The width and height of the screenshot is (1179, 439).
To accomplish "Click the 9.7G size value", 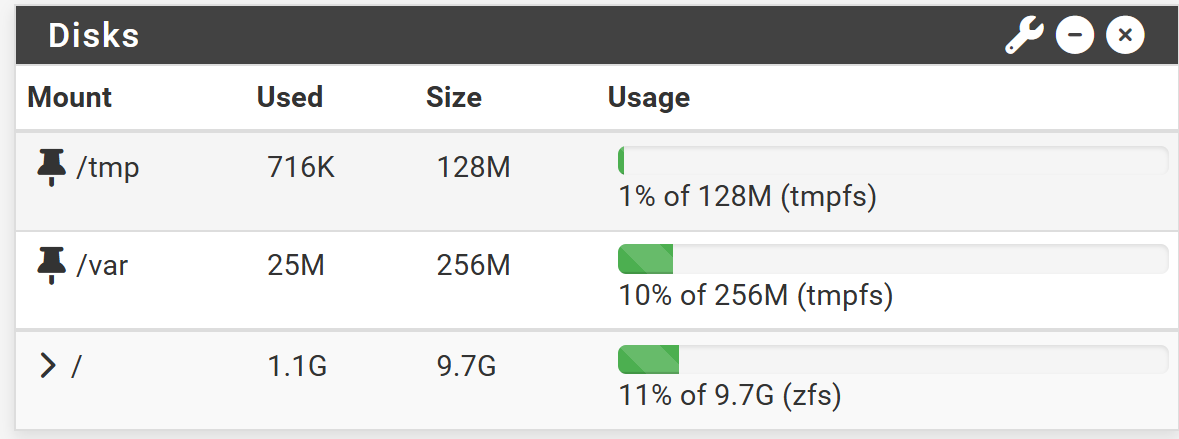I will (x=466, y=366).
